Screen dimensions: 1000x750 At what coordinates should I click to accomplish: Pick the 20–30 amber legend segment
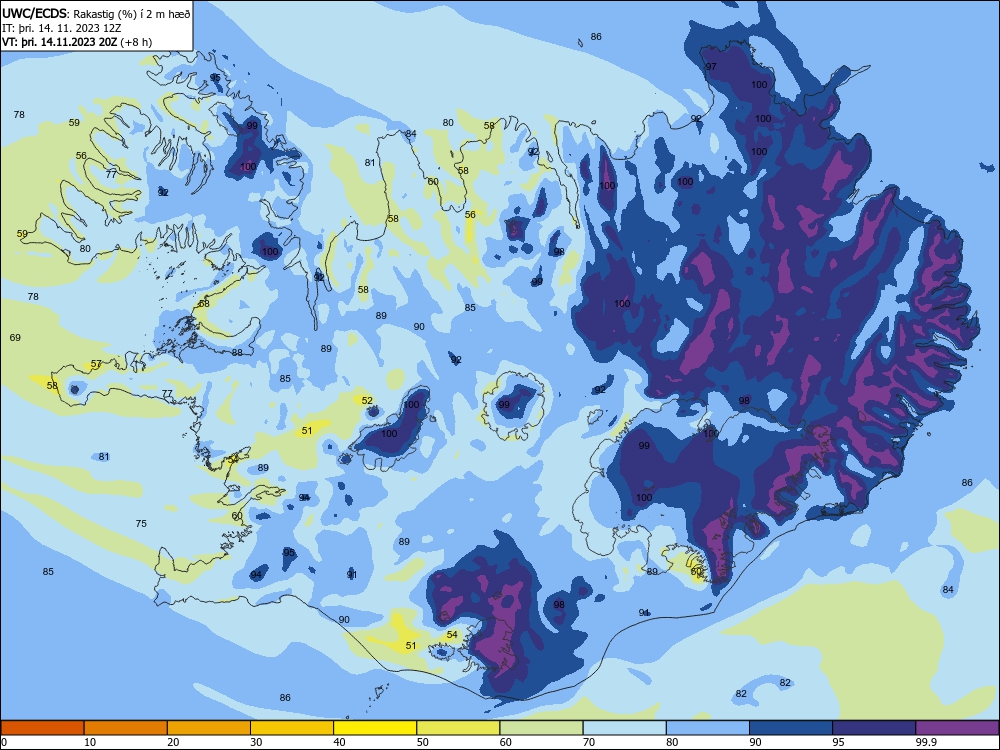pyautogui.click(x=209, y=728)
